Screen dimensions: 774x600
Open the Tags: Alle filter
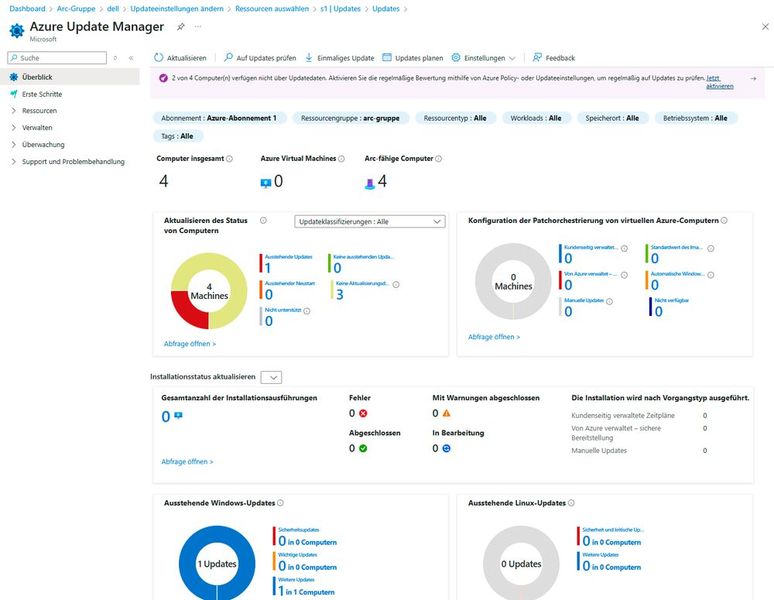click(177, 136)
